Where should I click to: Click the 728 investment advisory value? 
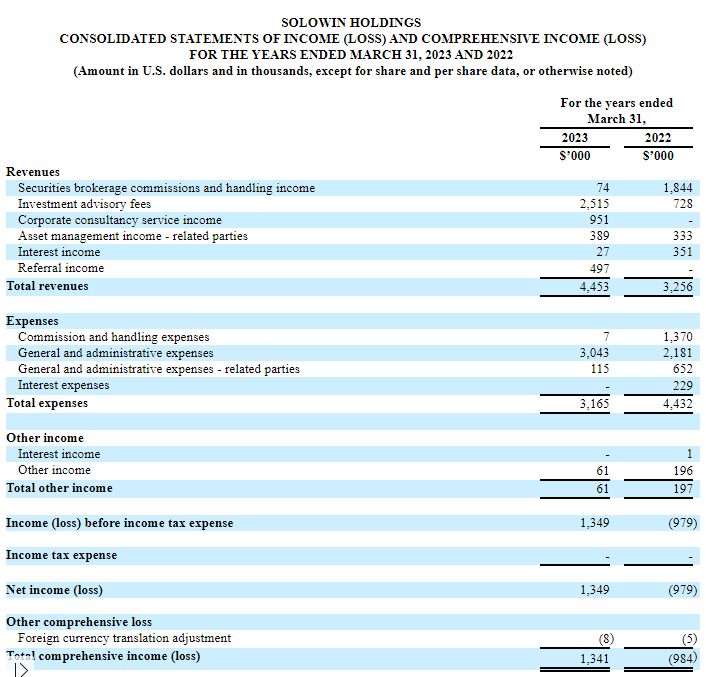(683, 204)
